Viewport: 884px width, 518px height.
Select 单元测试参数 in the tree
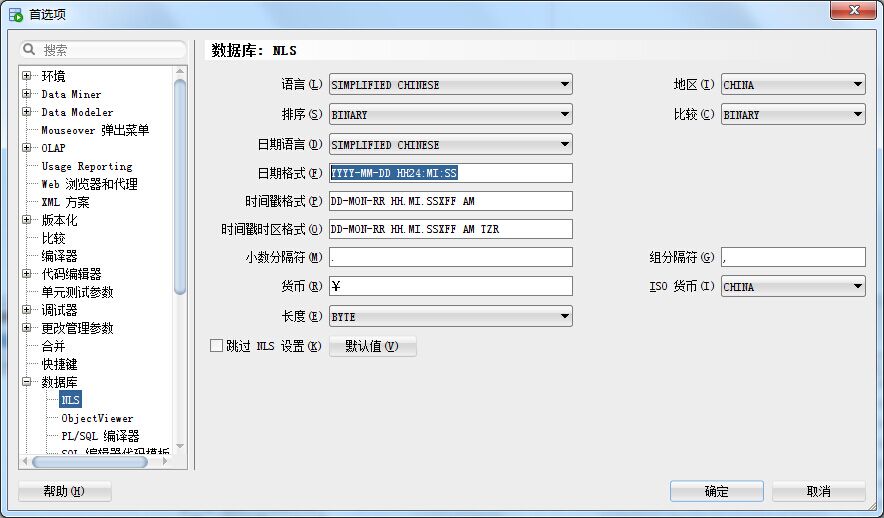click(x=77, y=292)
